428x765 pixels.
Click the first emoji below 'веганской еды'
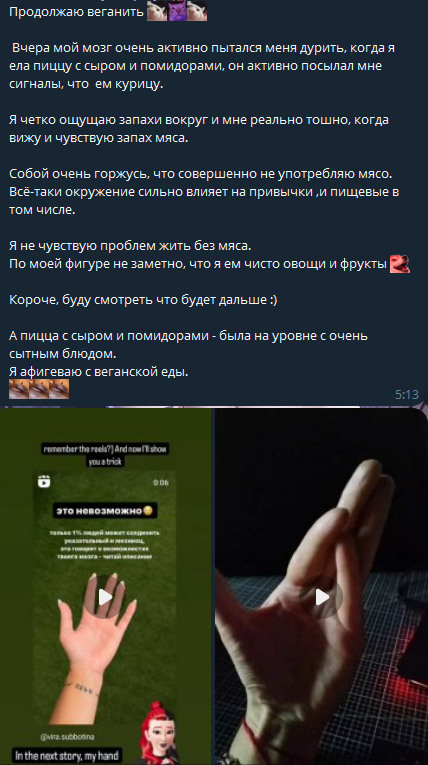pyautogui.click(x=19, y=389)
